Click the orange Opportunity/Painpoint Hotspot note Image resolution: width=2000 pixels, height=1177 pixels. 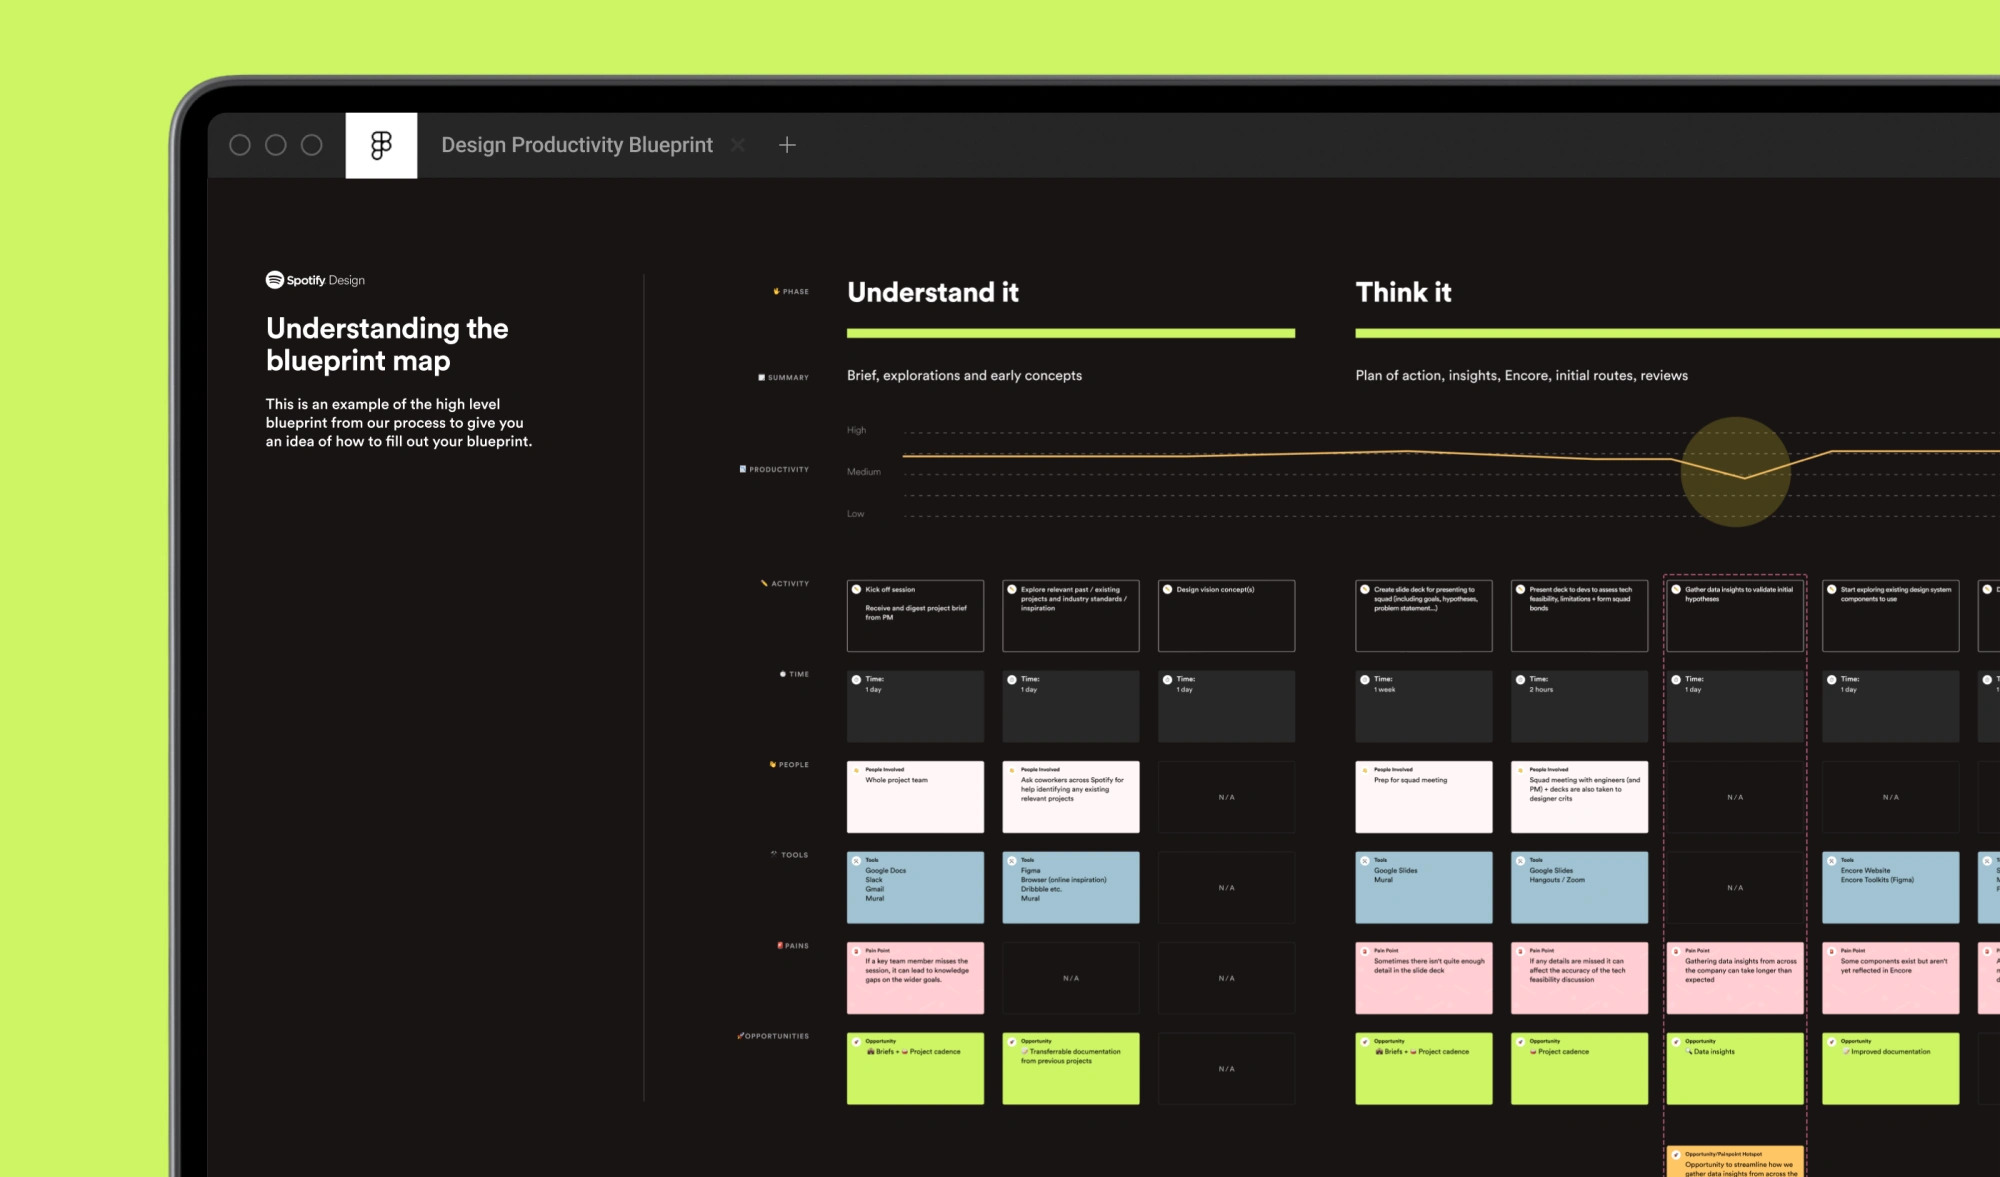click(1735, 1163)
